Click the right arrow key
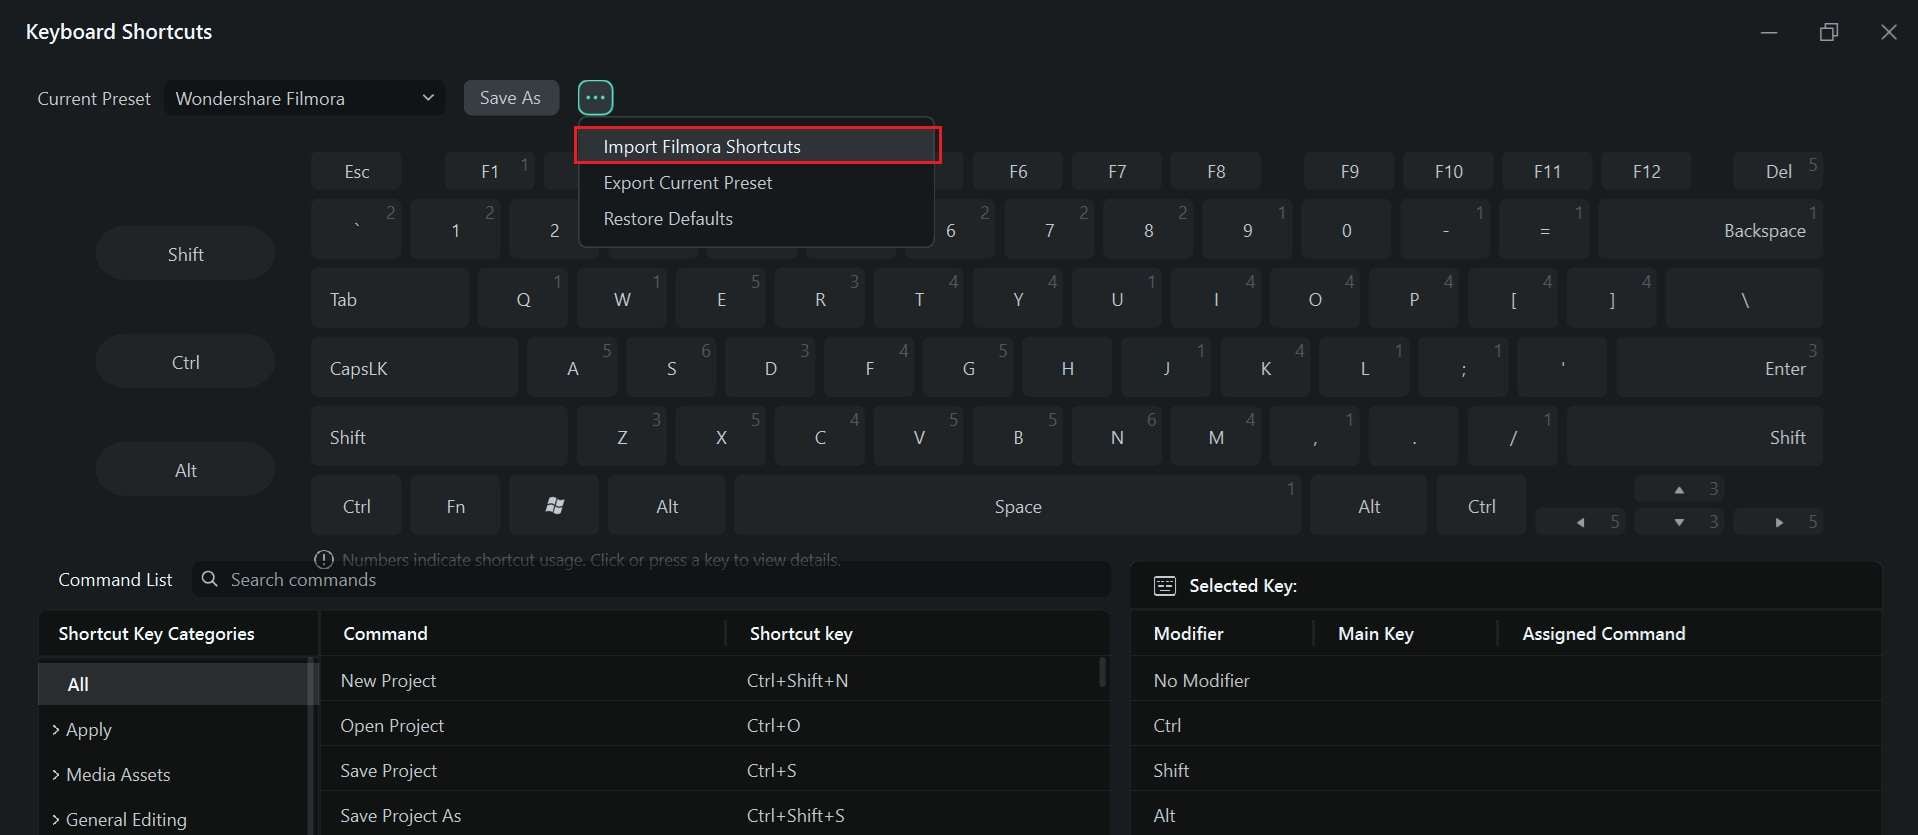Image resolution: width=1918 pixels, height=835 pixels. (x=1778, y=522)
